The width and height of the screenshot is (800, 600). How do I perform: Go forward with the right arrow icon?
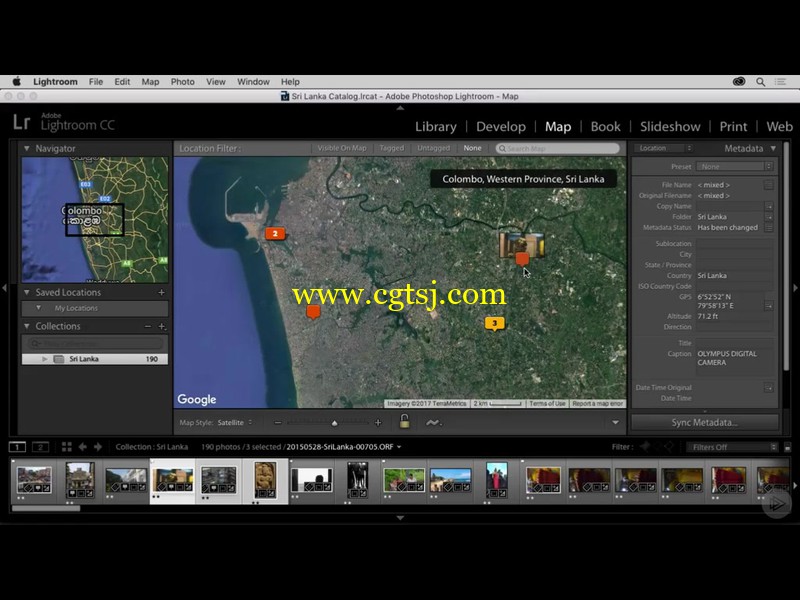(98, 447)
